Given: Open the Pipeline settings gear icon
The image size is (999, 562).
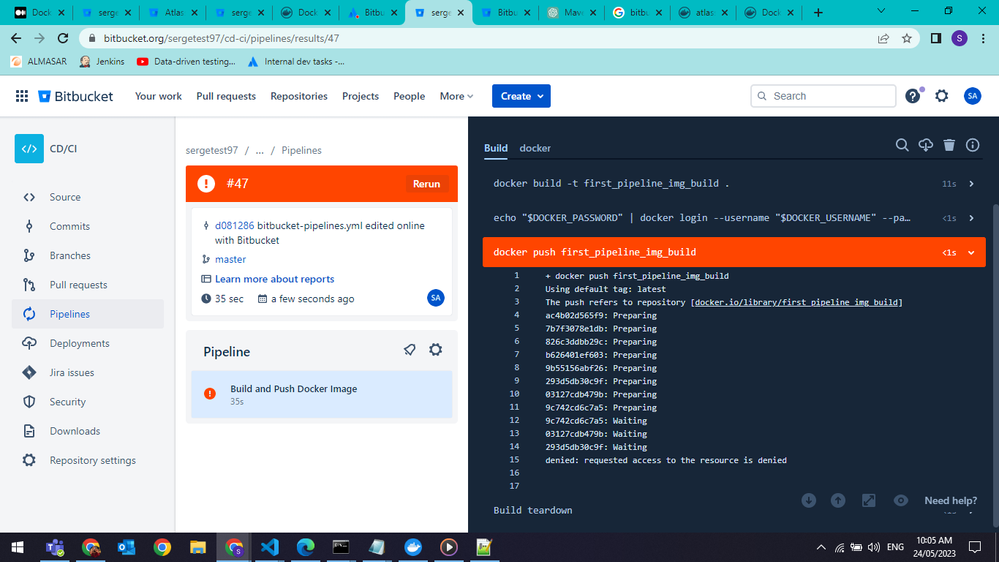Looking at the screenshot, I should click(x=436, y=349).
